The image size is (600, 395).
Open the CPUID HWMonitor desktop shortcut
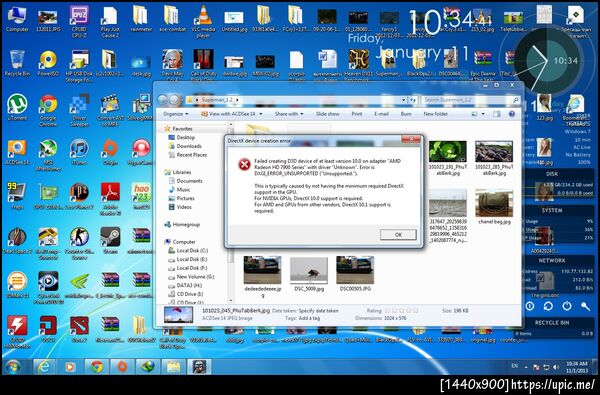(x=17, y=332)
